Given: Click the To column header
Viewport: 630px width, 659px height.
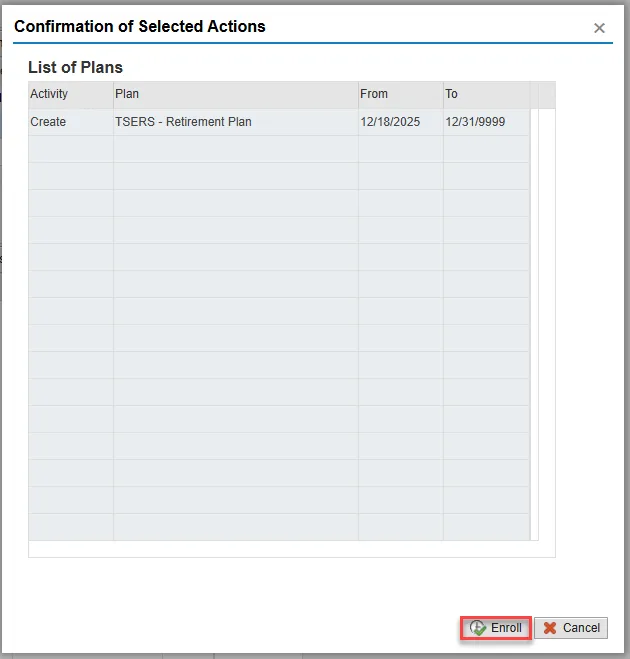Looking at the screenshot, I should [x=486, y=94].
